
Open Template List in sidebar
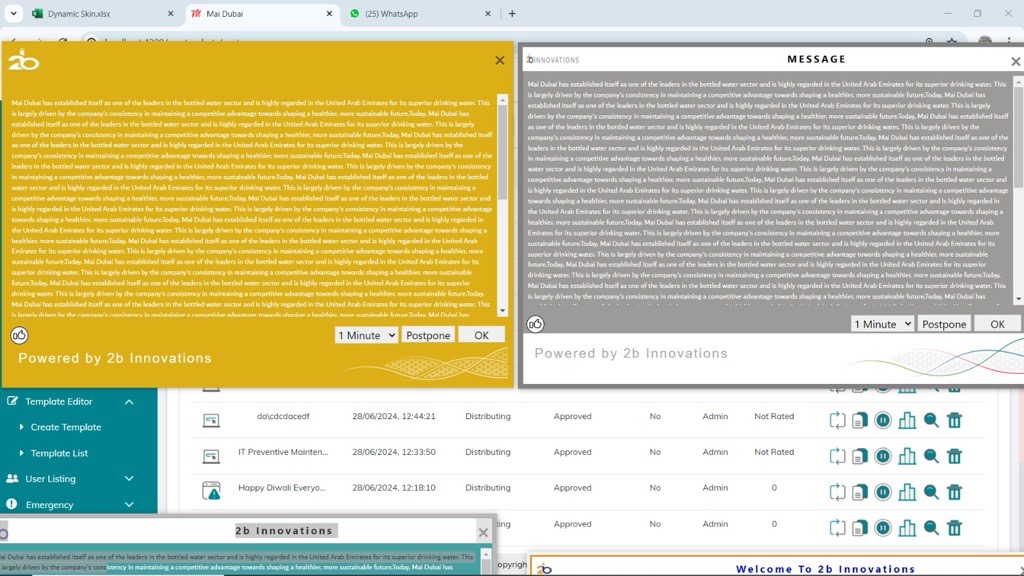(x=59, y=453)
